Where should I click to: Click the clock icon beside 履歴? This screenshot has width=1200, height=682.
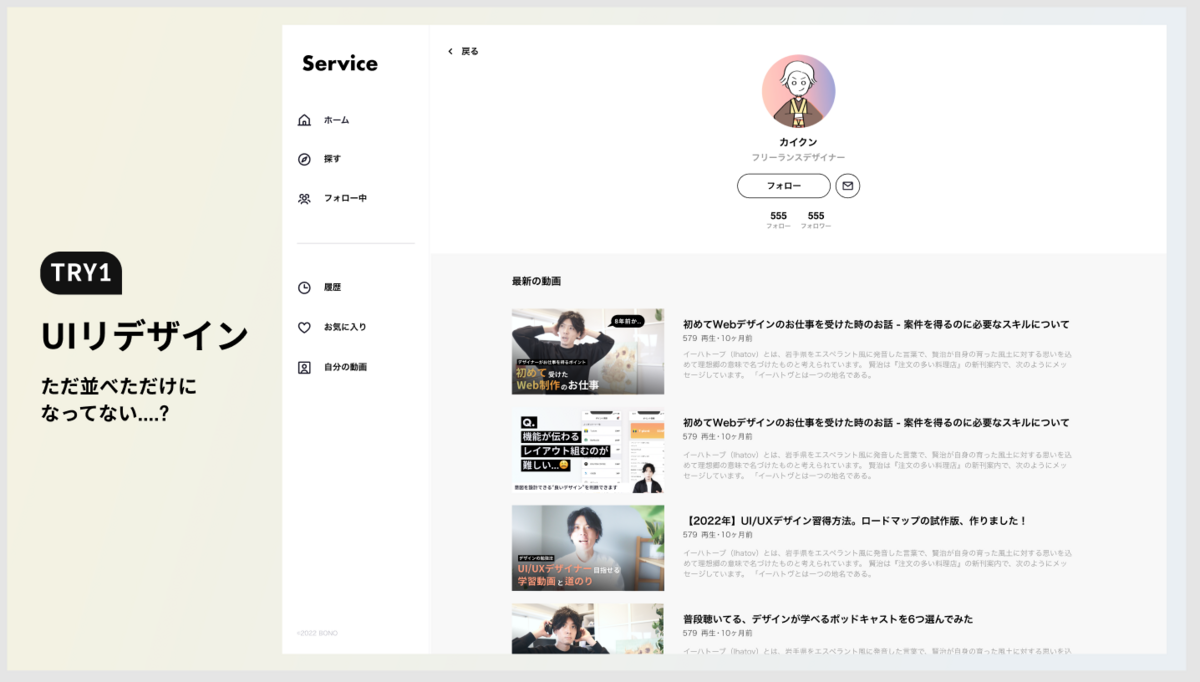click(x=304, y=288)
